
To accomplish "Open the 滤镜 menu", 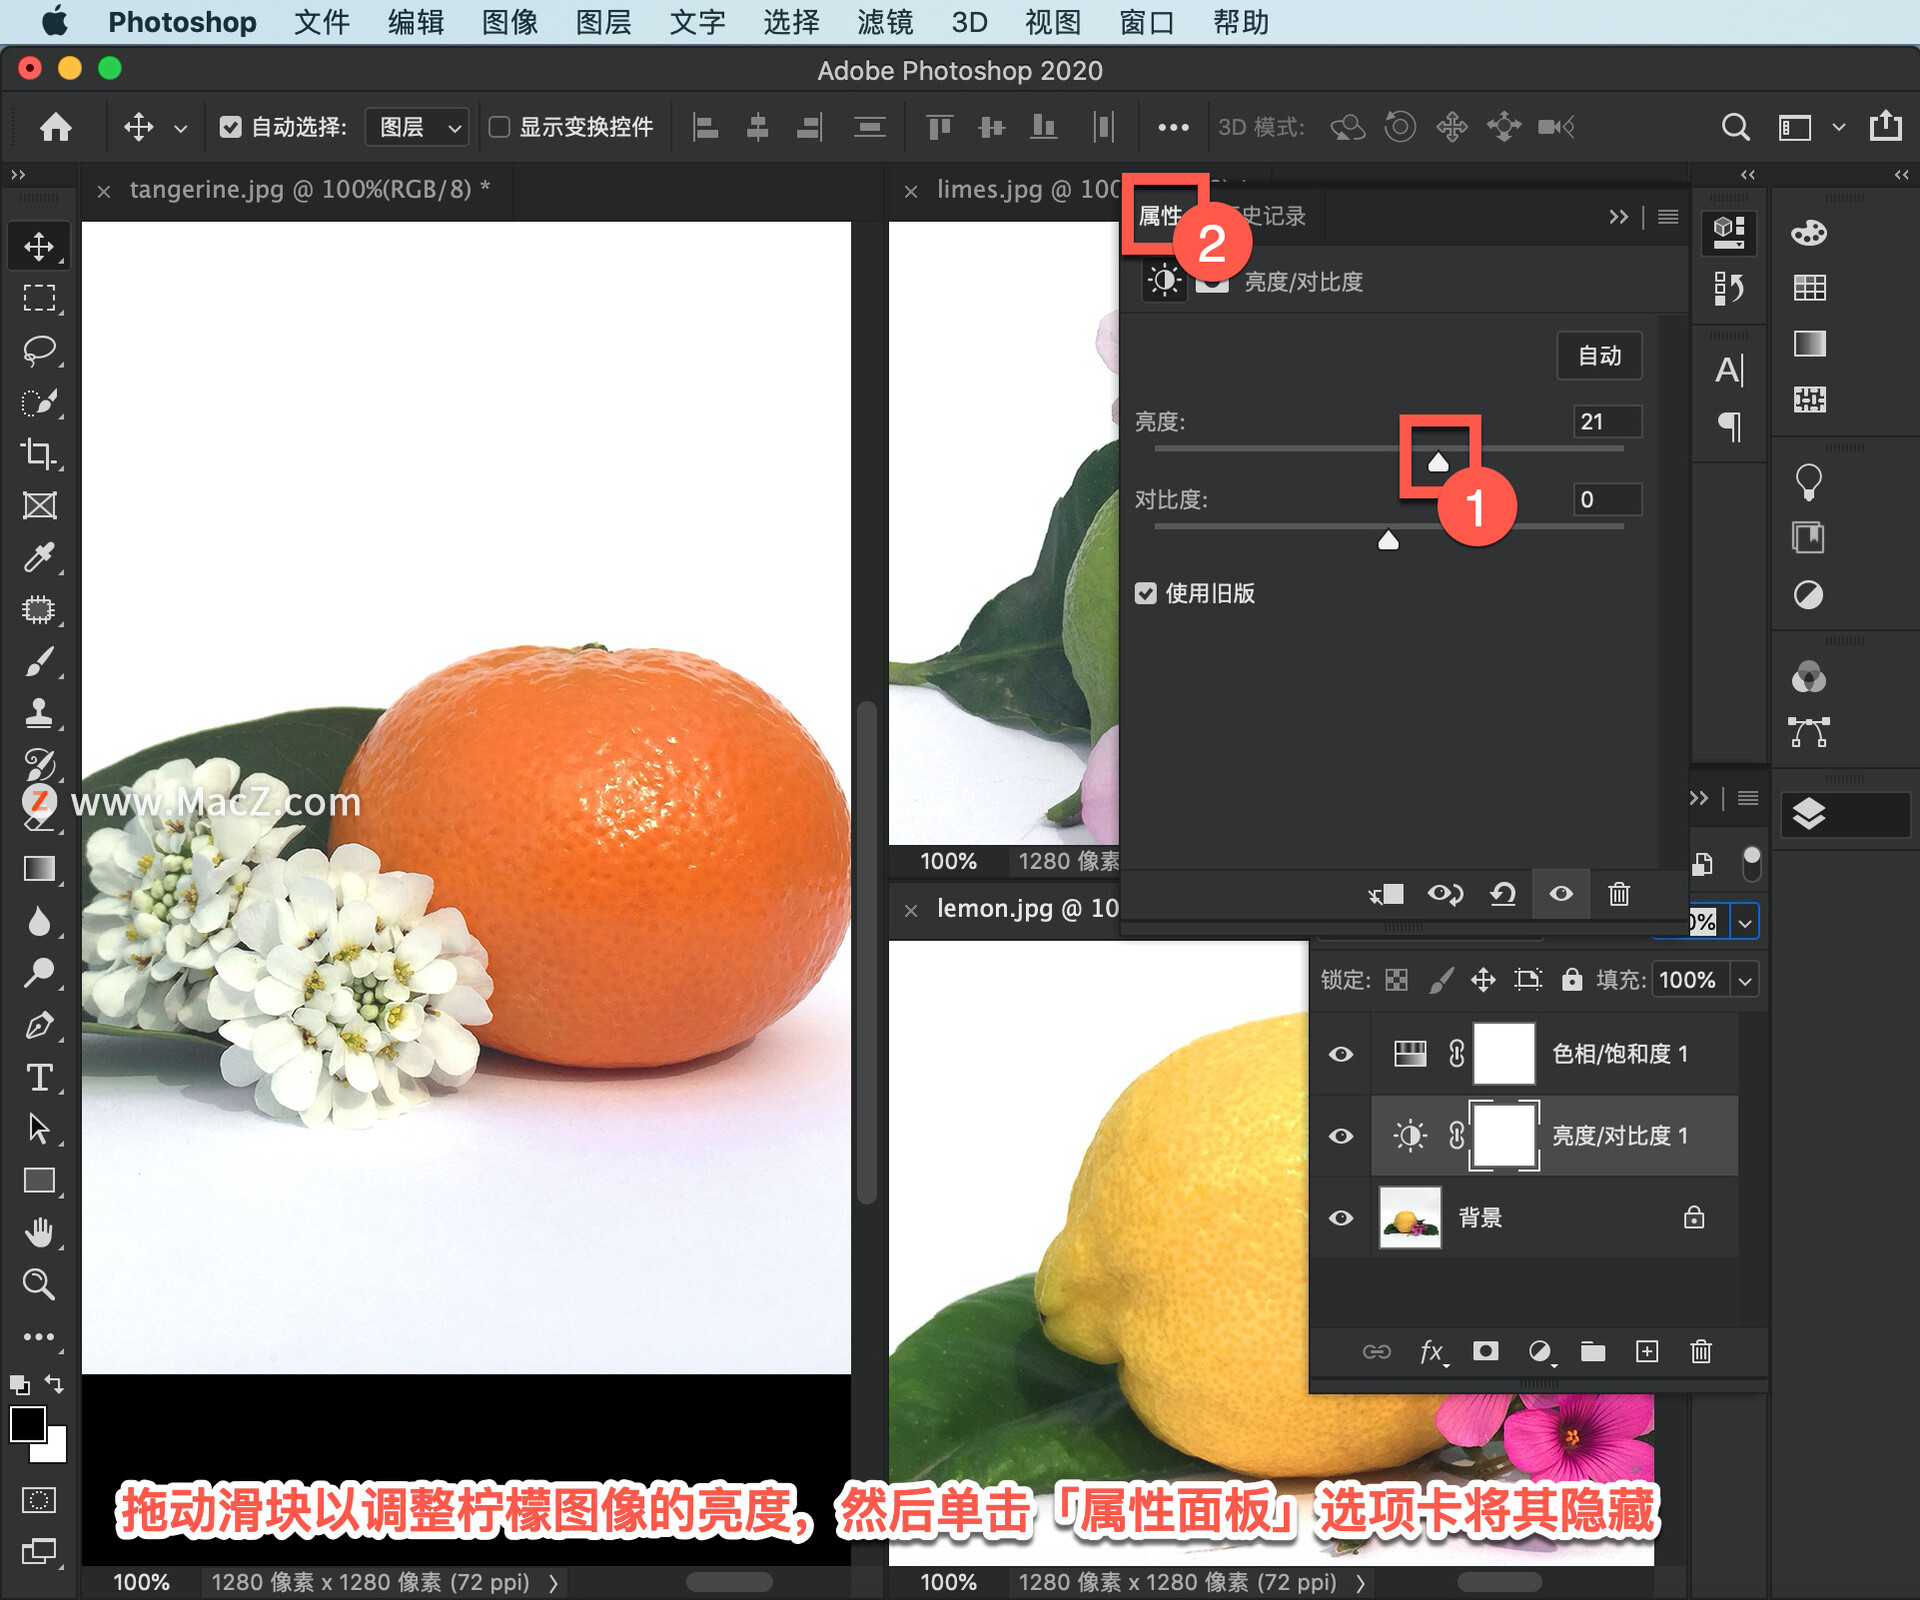I will point(884,22).
